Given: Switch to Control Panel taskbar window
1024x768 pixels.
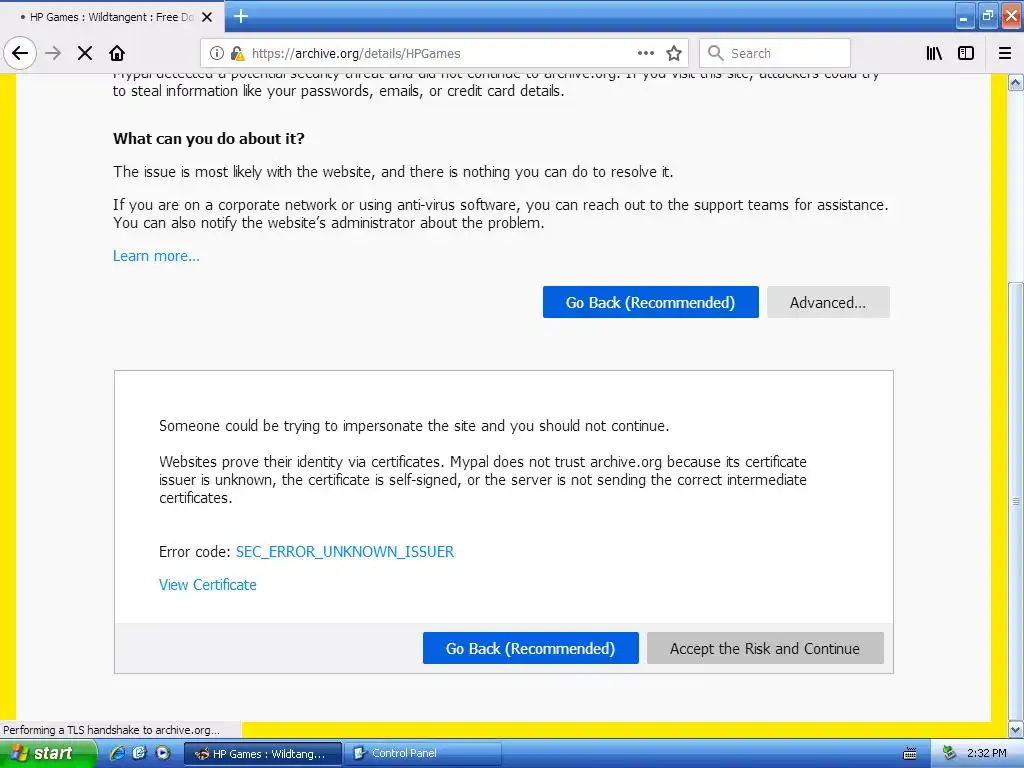Looking at the screenshot, I should coord(423,754).
